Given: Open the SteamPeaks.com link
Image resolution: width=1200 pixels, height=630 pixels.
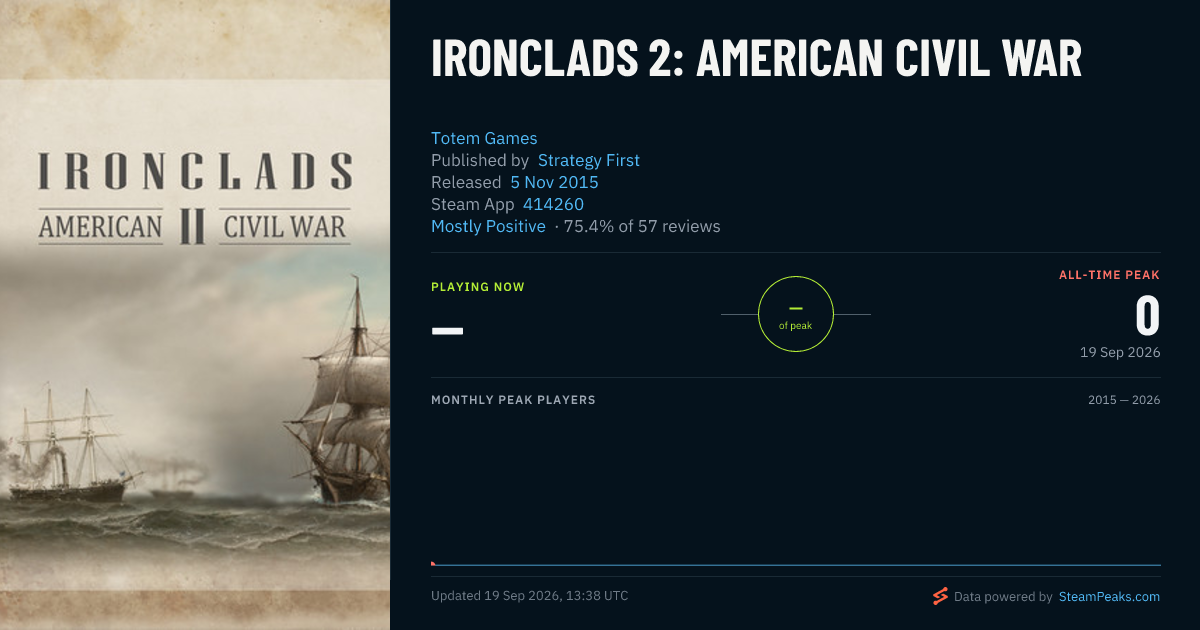Looking at the screenshot, I should click(x=1109, y=596).
